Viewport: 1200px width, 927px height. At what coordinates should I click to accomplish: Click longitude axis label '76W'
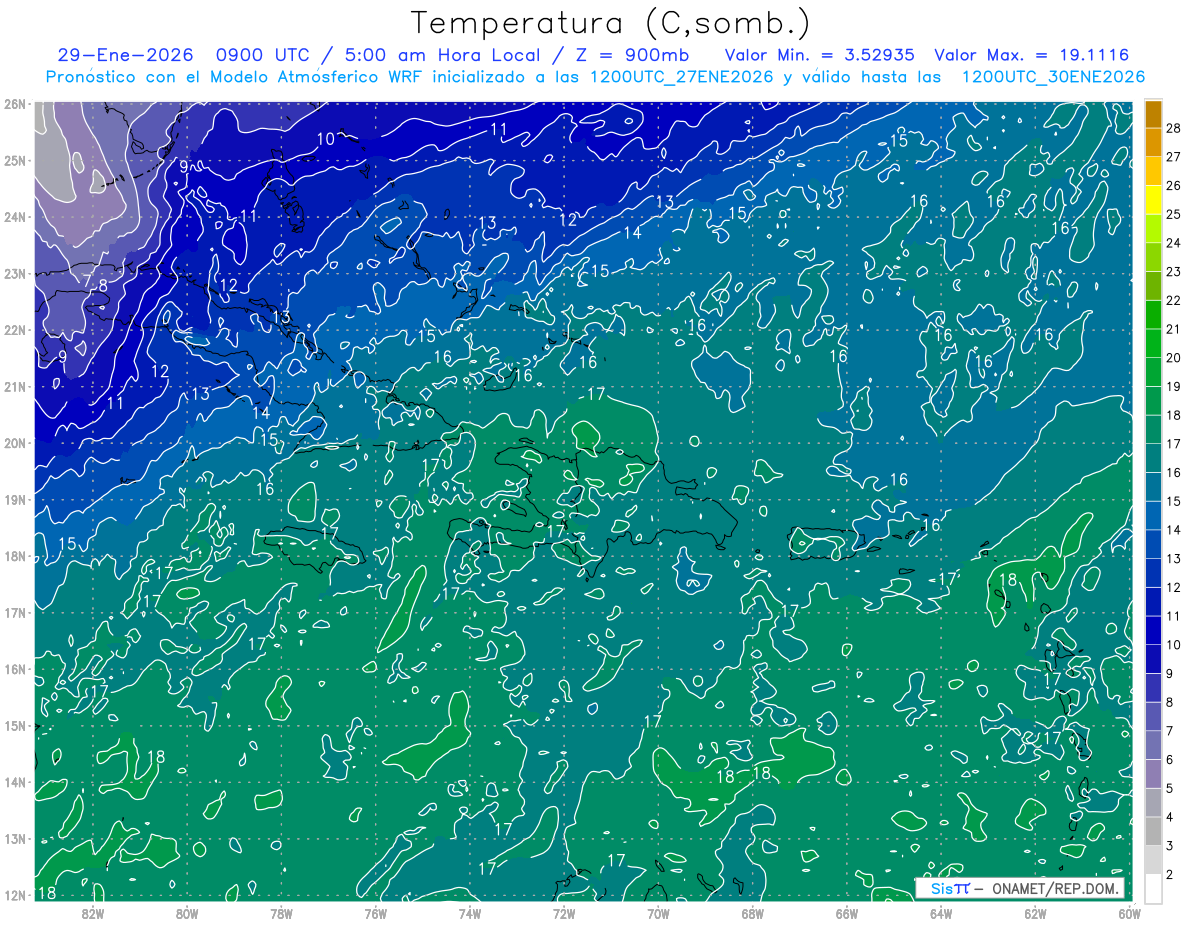pyautogui.click(x=375, y=912)
